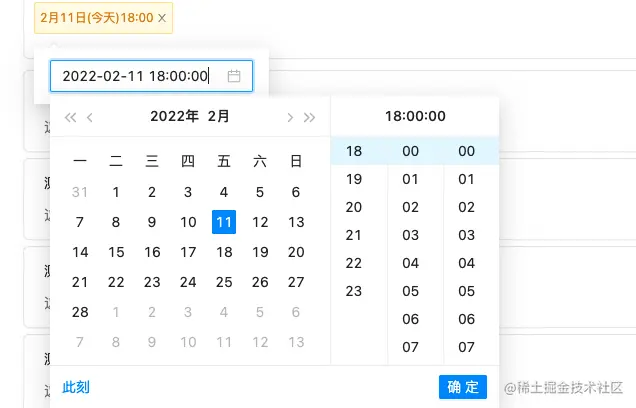Pick February 25 in the calendar
Screen dimensions: 636x408
pos(224,282)
